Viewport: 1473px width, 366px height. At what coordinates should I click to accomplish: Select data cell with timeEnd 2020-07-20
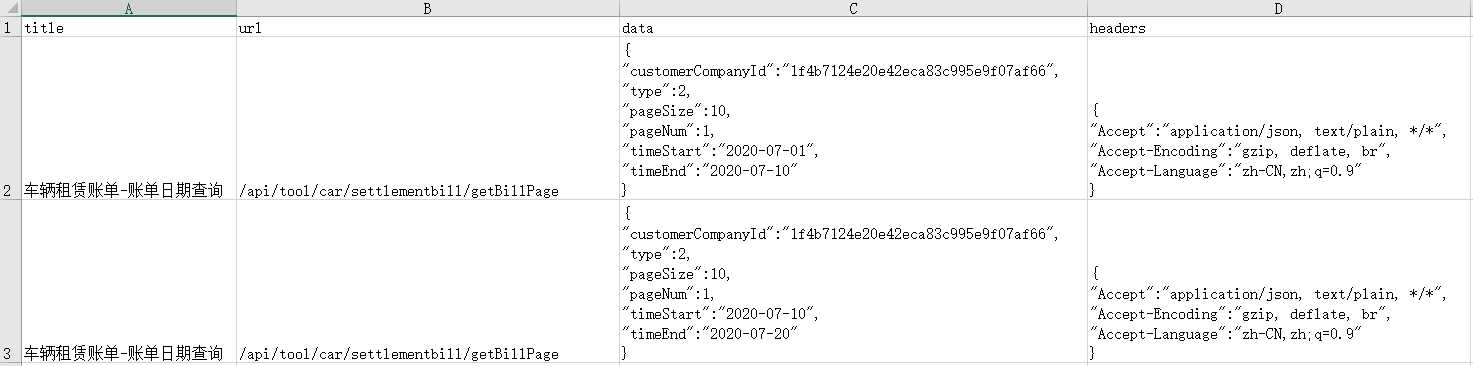853,281
